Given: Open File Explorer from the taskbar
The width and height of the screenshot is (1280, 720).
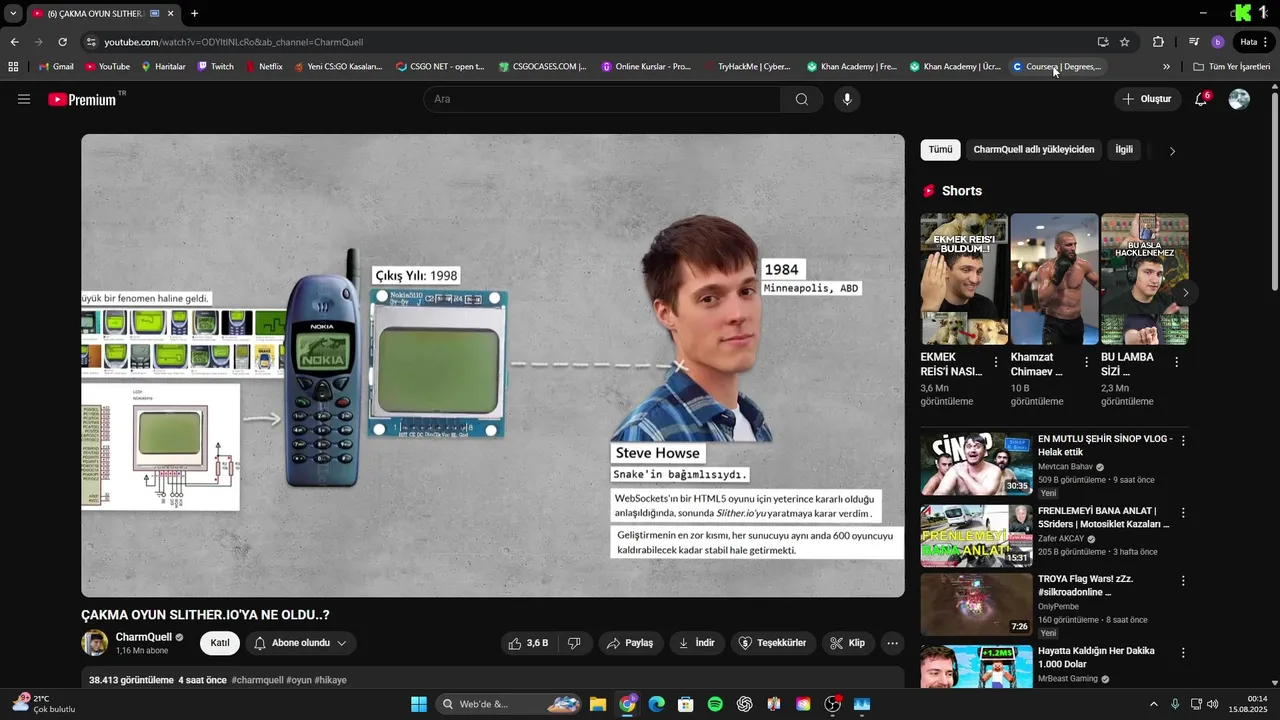Looking at the screenshot, I should click(x=597, y=704).
